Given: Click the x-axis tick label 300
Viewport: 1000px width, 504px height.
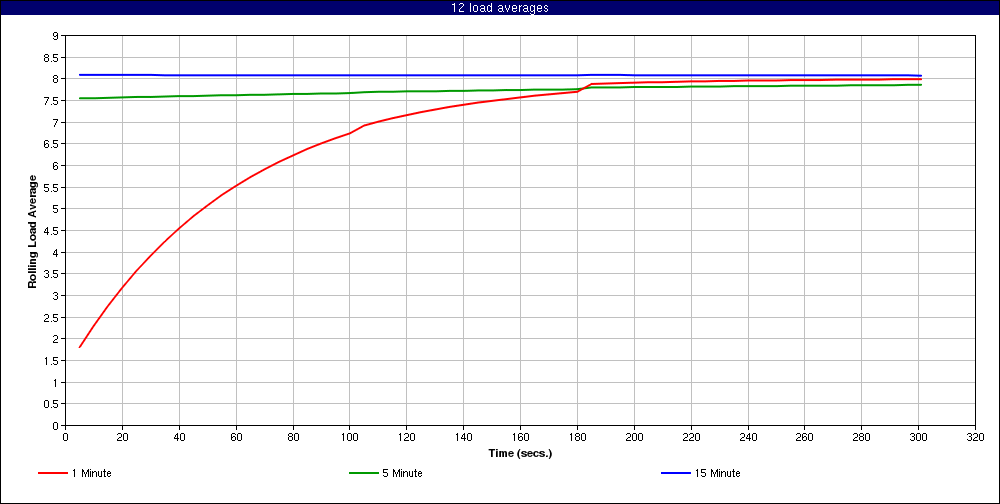Looking at the screenshot, I should point(918,437).
